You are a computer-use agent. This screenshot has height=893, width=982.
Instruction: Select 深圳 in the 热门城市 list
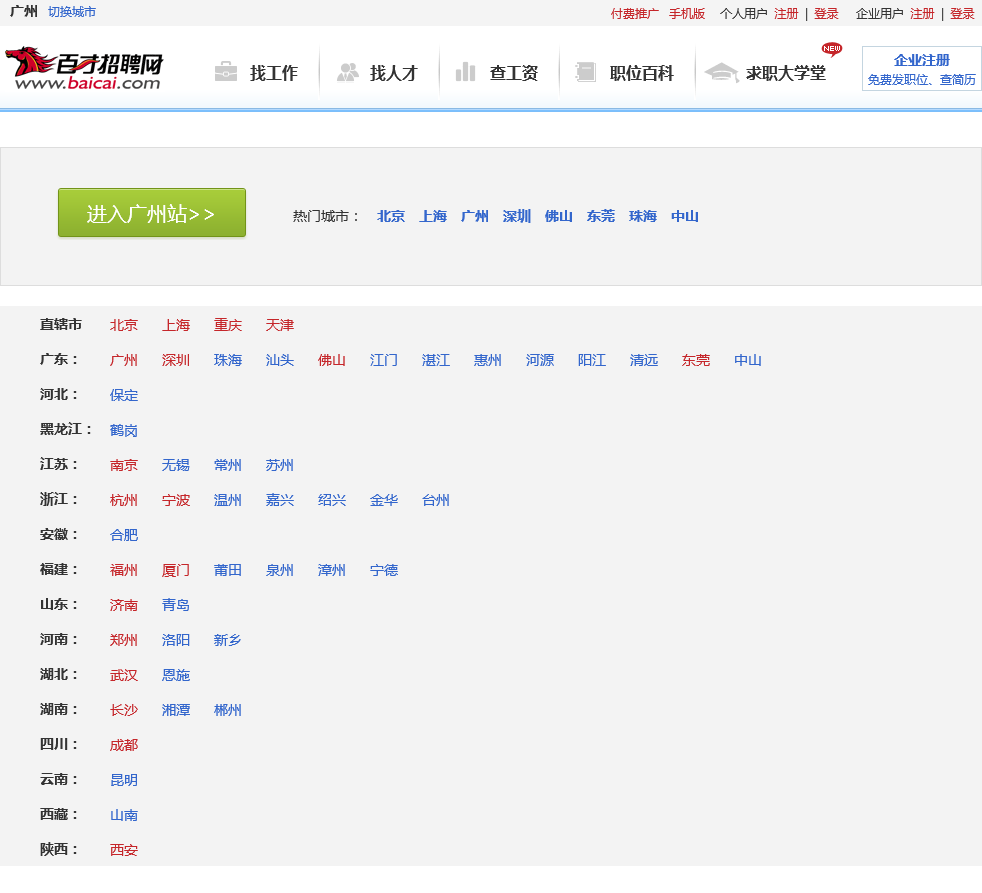517,216
